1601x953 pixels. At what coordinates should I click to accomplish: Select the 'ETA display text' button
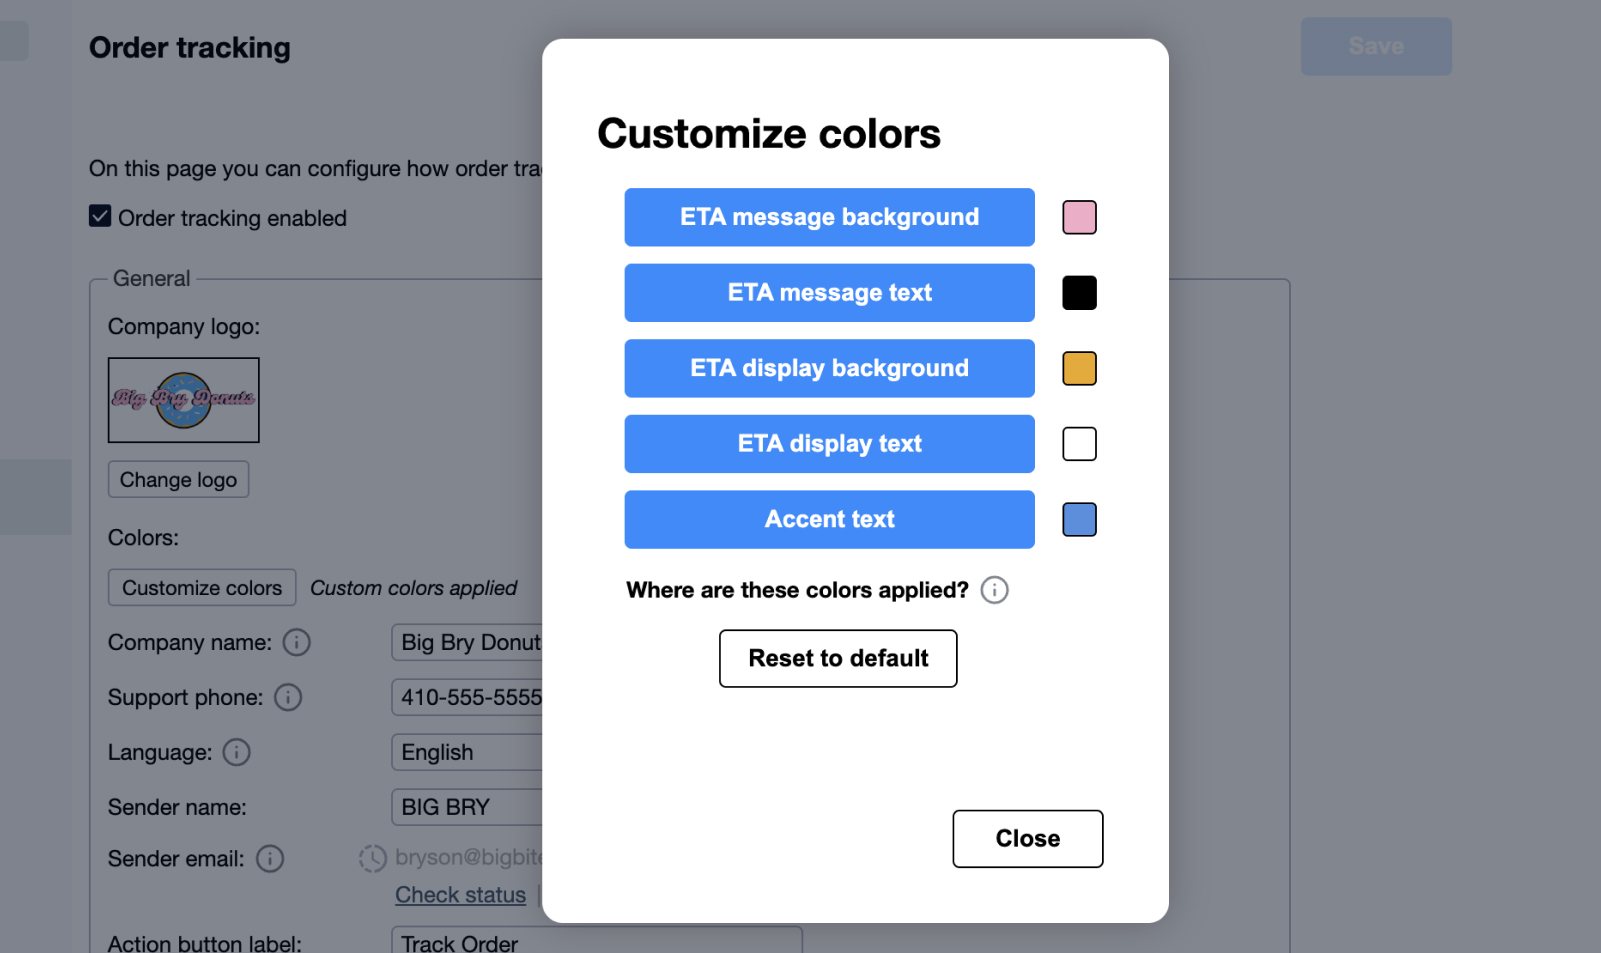(829, 444)
